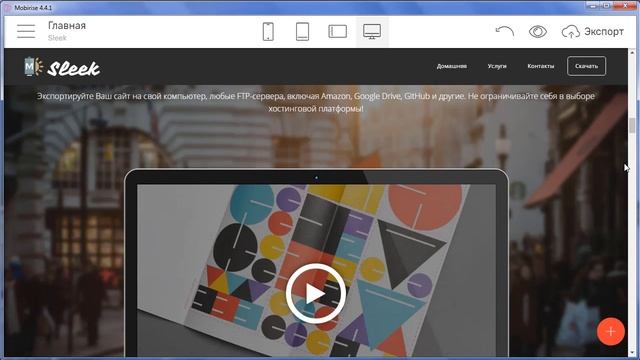Image resolution: width=640 pixels, height=360 pixels.
Task: Click the Скачать nav button
Action: [x=587, y=66]
